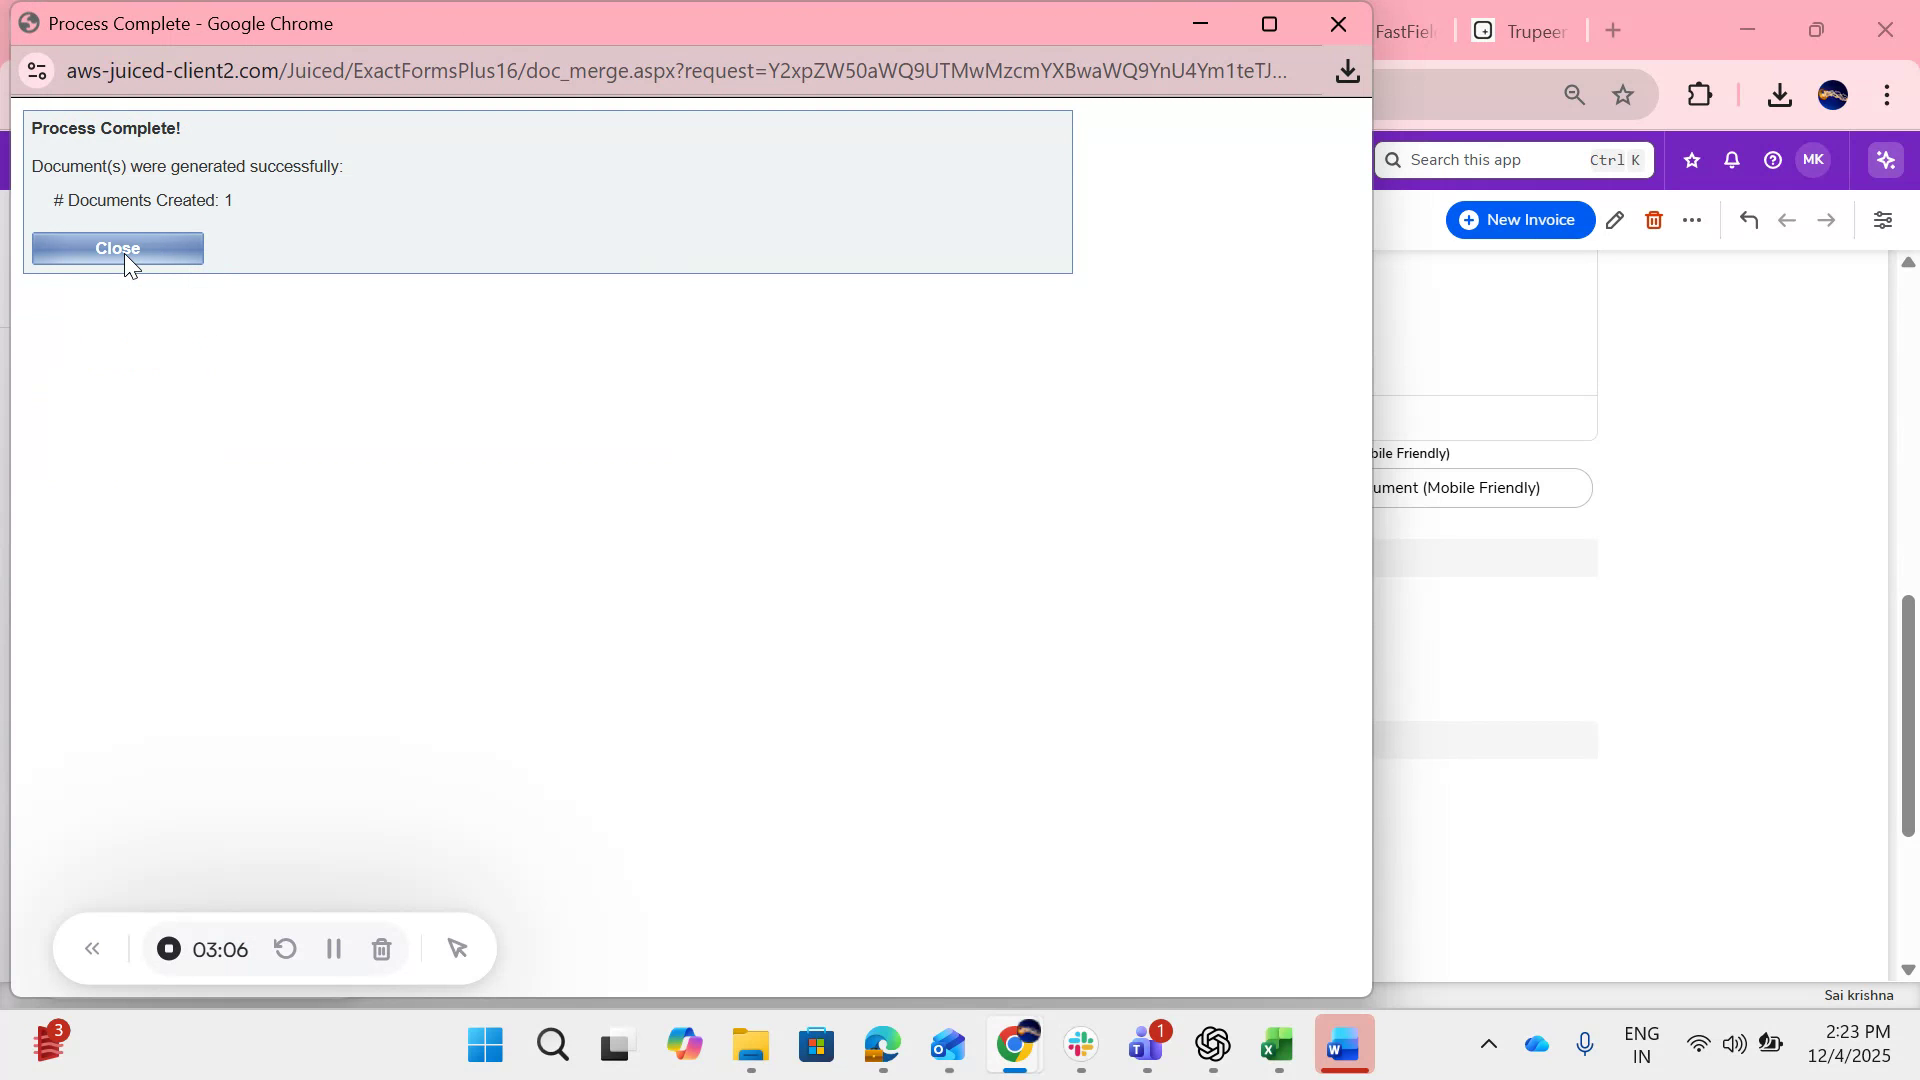This screenshot has height=1080, width=1920.
Task: Restart the recording from beginning
Action: [x=285, y=949]
